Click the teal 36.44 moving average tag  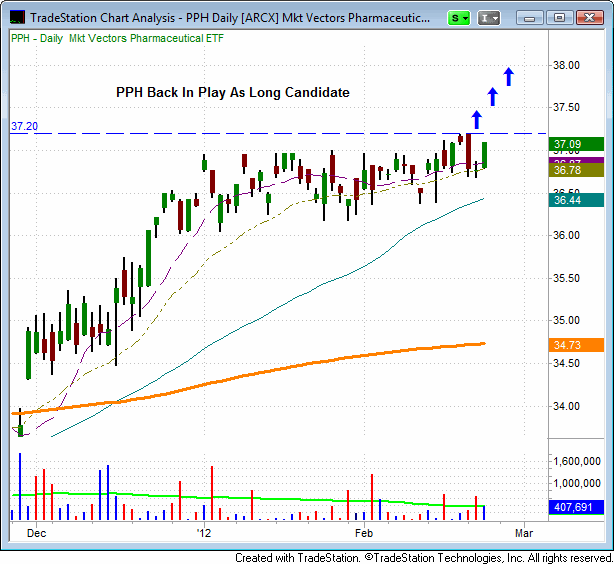[576, 200]
